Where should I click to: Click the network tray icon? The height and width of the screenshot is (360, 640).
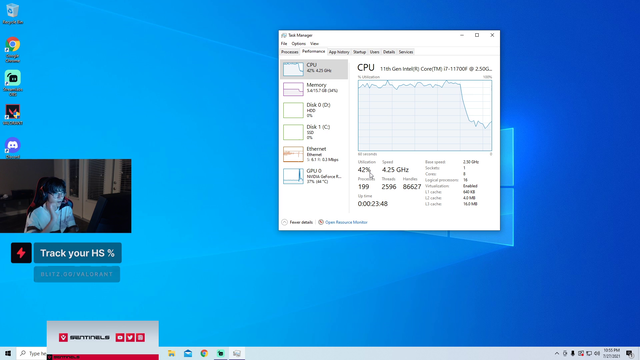589,353
